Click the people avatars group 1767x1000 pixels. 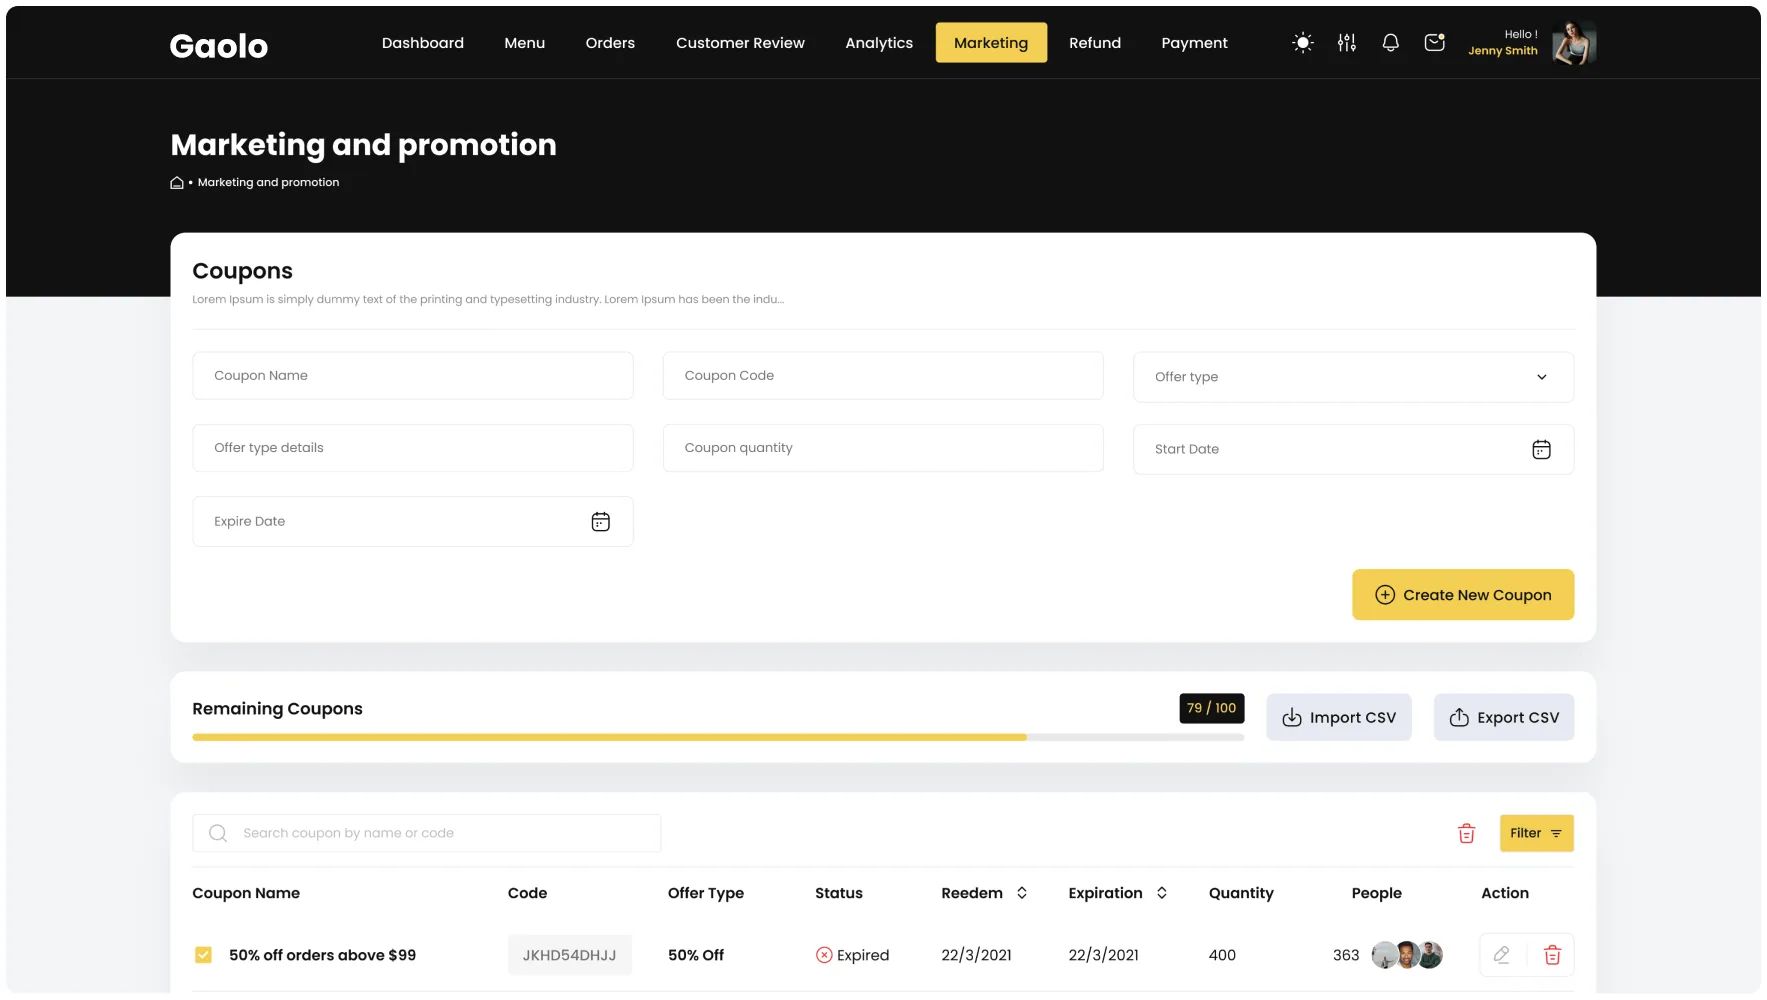[x=1407, y=955]
